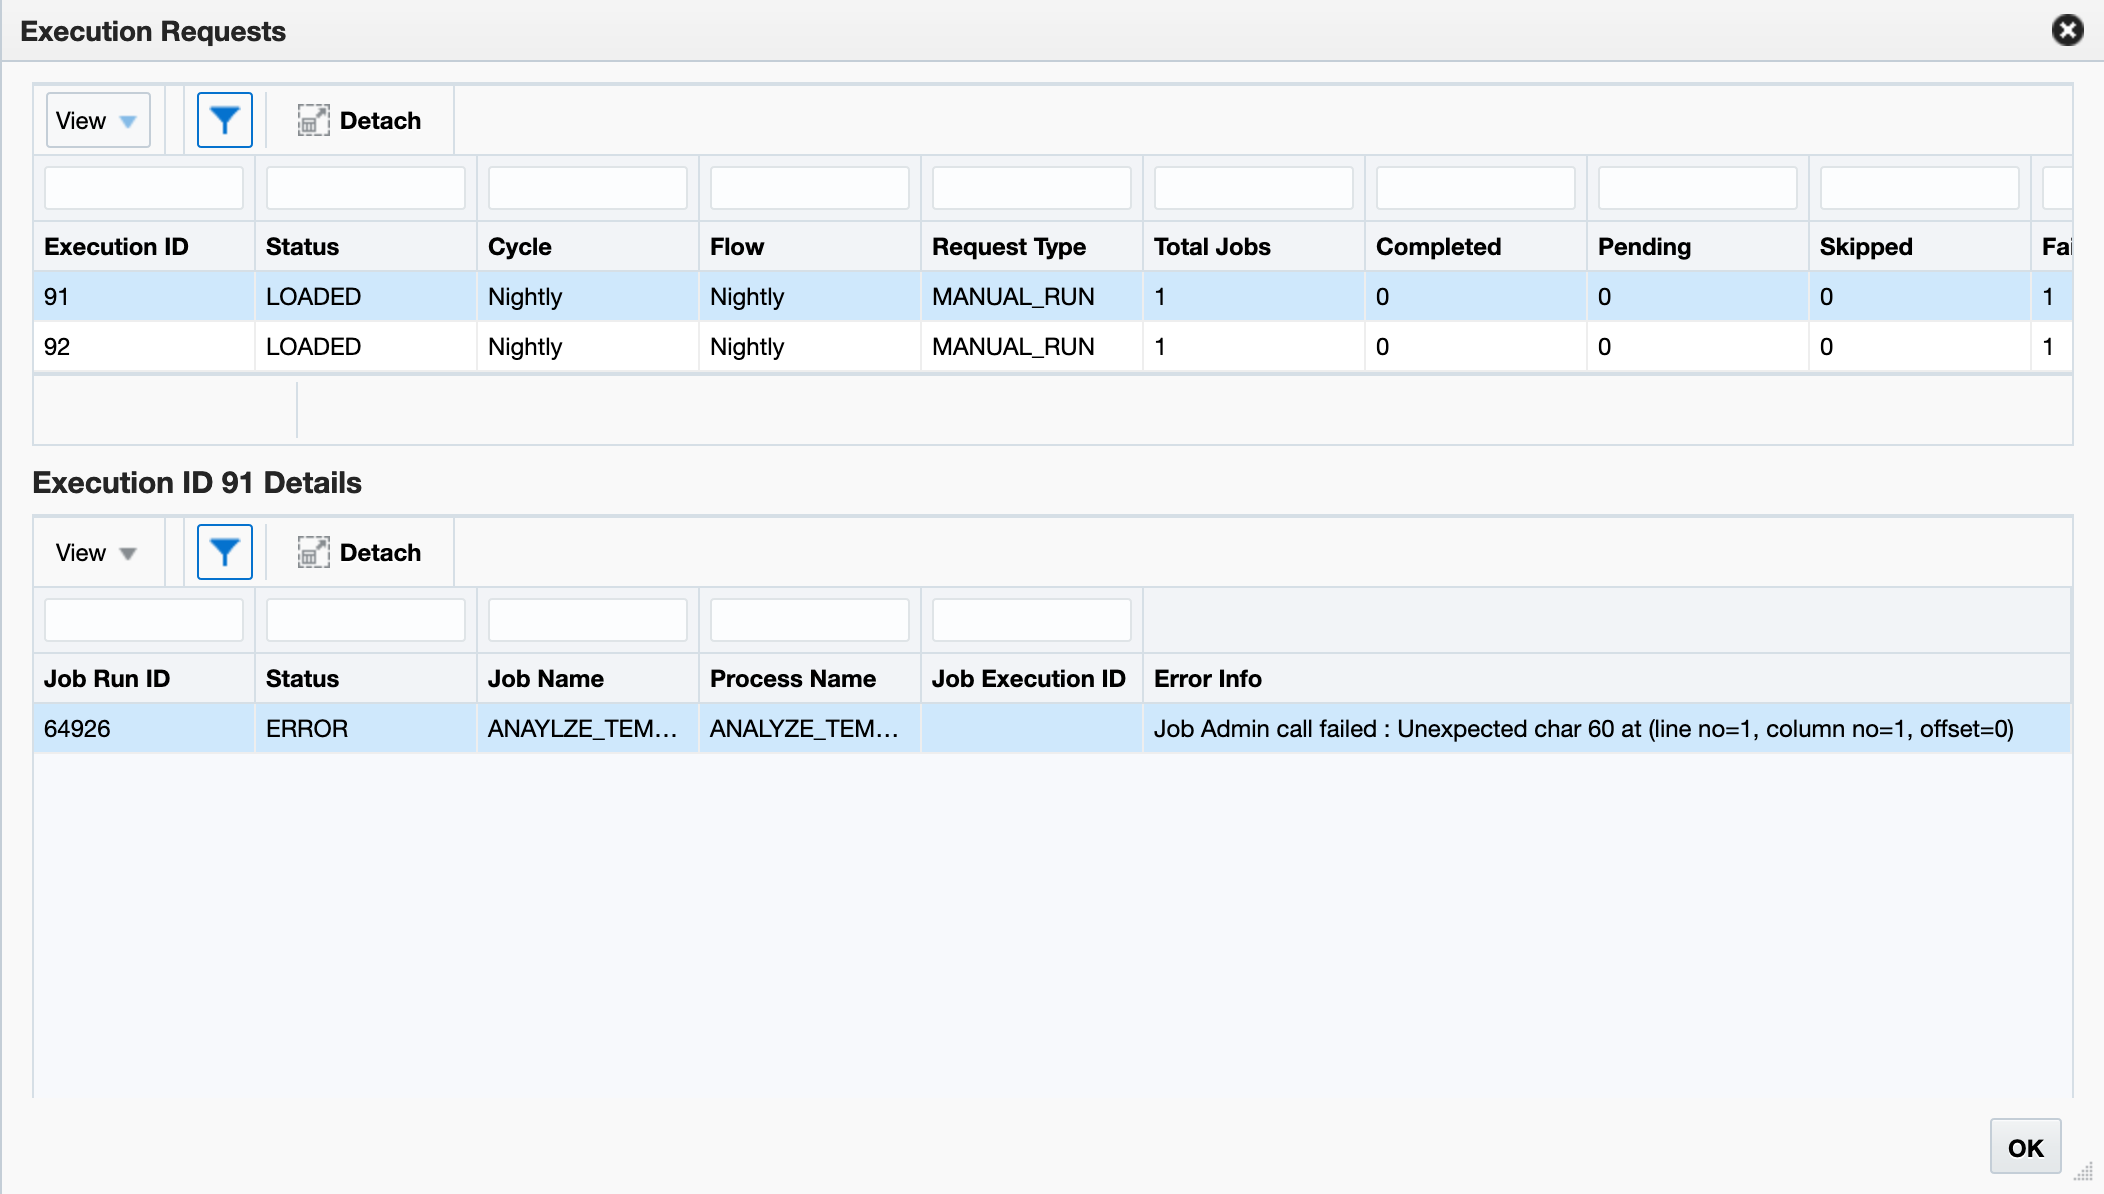Select execution row 92

57,347
